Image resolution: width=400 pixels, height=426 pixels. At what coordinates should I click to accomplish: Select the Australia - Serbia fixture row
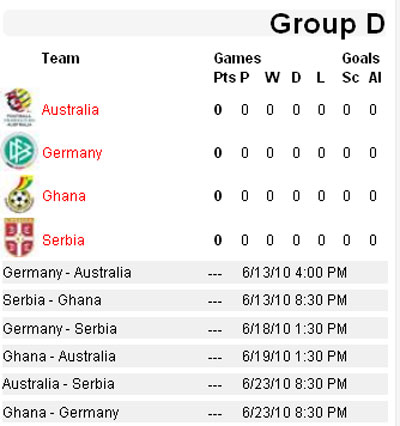[x=195, y=384]
